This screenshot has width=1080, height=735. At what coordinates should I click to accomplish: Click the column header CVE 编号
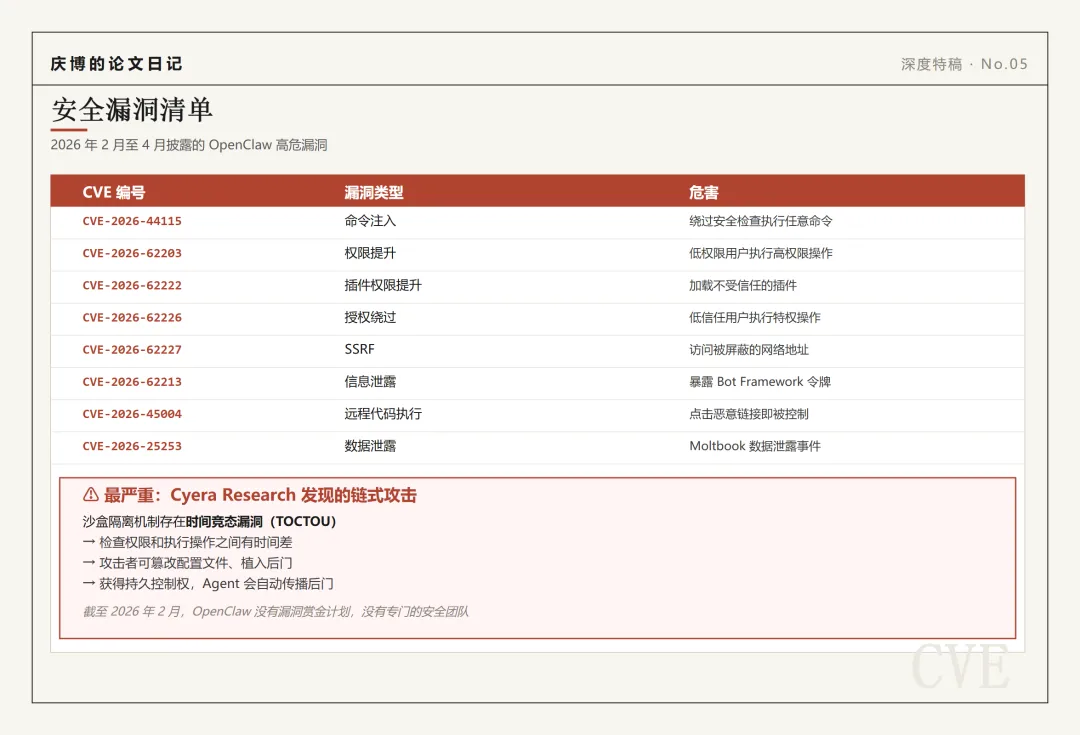tap(114, 192)
